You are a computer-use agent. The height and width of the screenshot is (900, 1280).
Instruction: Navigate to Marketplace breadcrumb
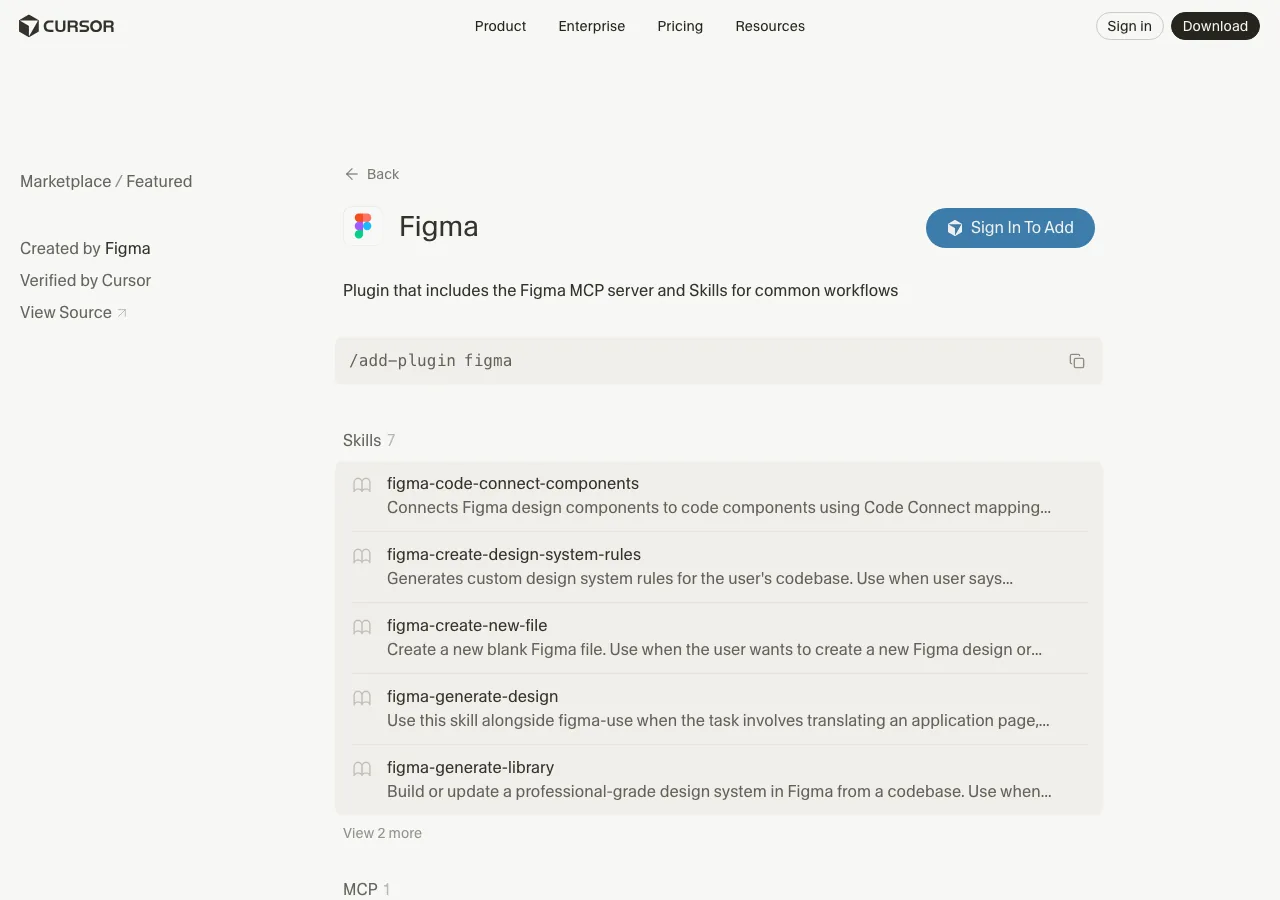pyautogui.click(x=66, y=181)
